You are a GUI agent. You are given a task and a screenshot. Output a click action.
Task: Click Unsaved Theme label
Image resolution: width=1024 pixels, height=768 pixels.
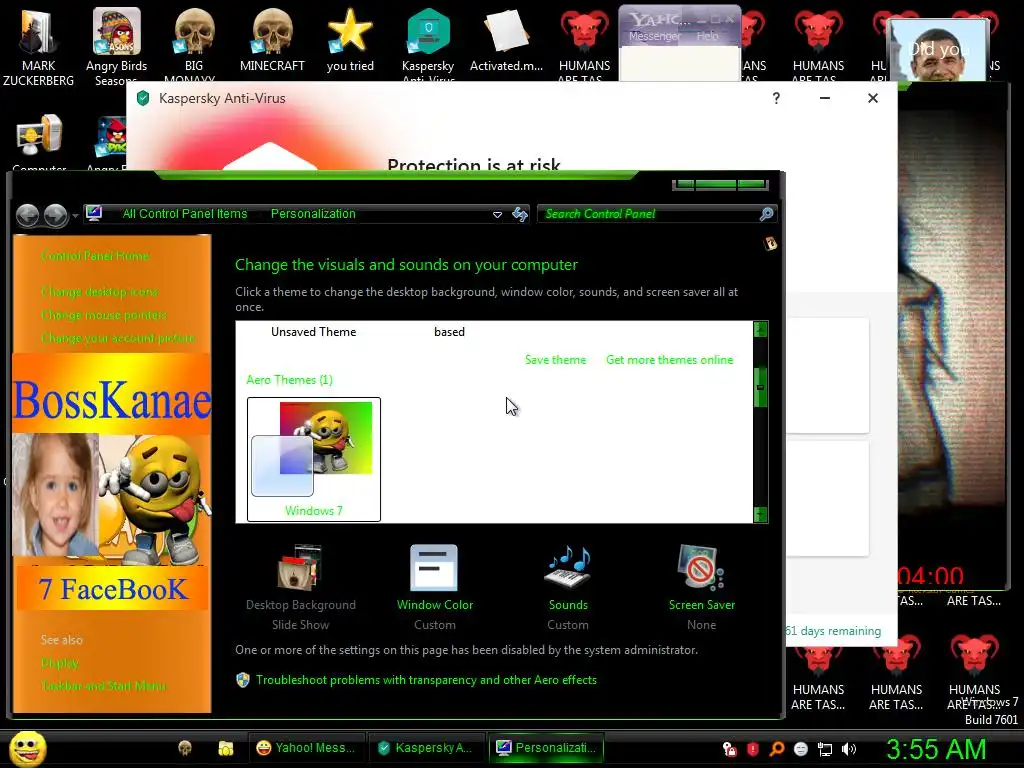point(313,332)
